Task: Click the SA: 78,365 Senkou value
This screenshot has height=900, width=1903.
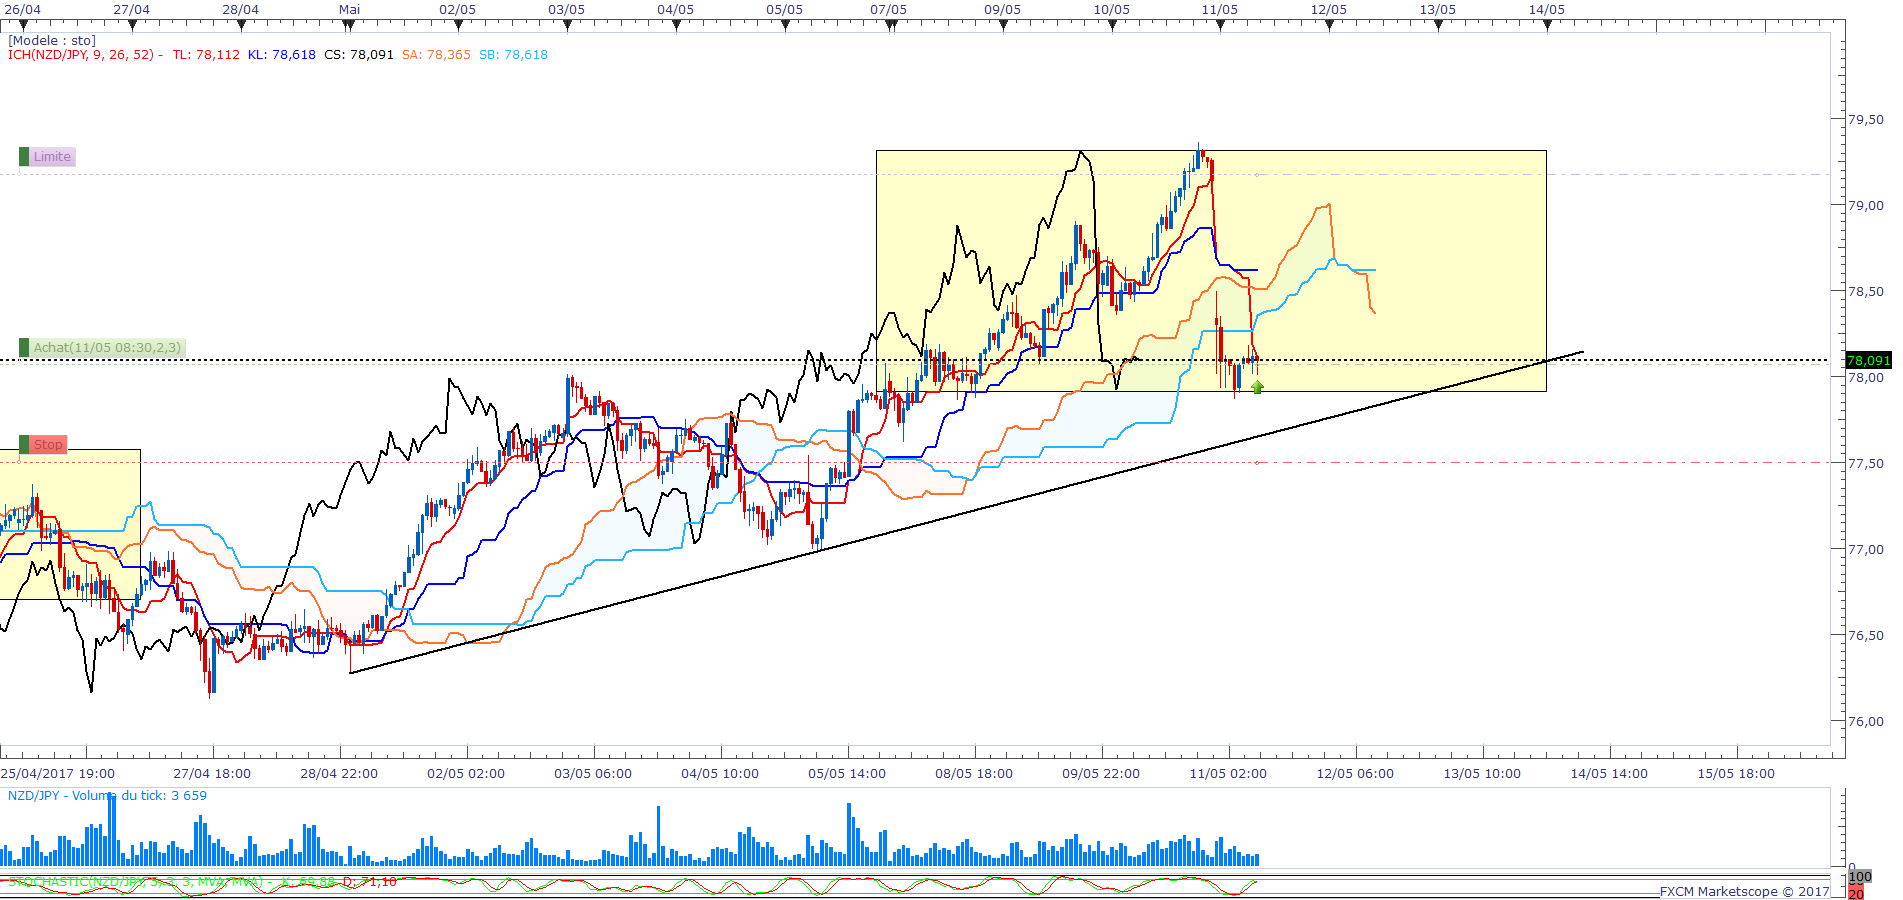Action: pos(436,55)
